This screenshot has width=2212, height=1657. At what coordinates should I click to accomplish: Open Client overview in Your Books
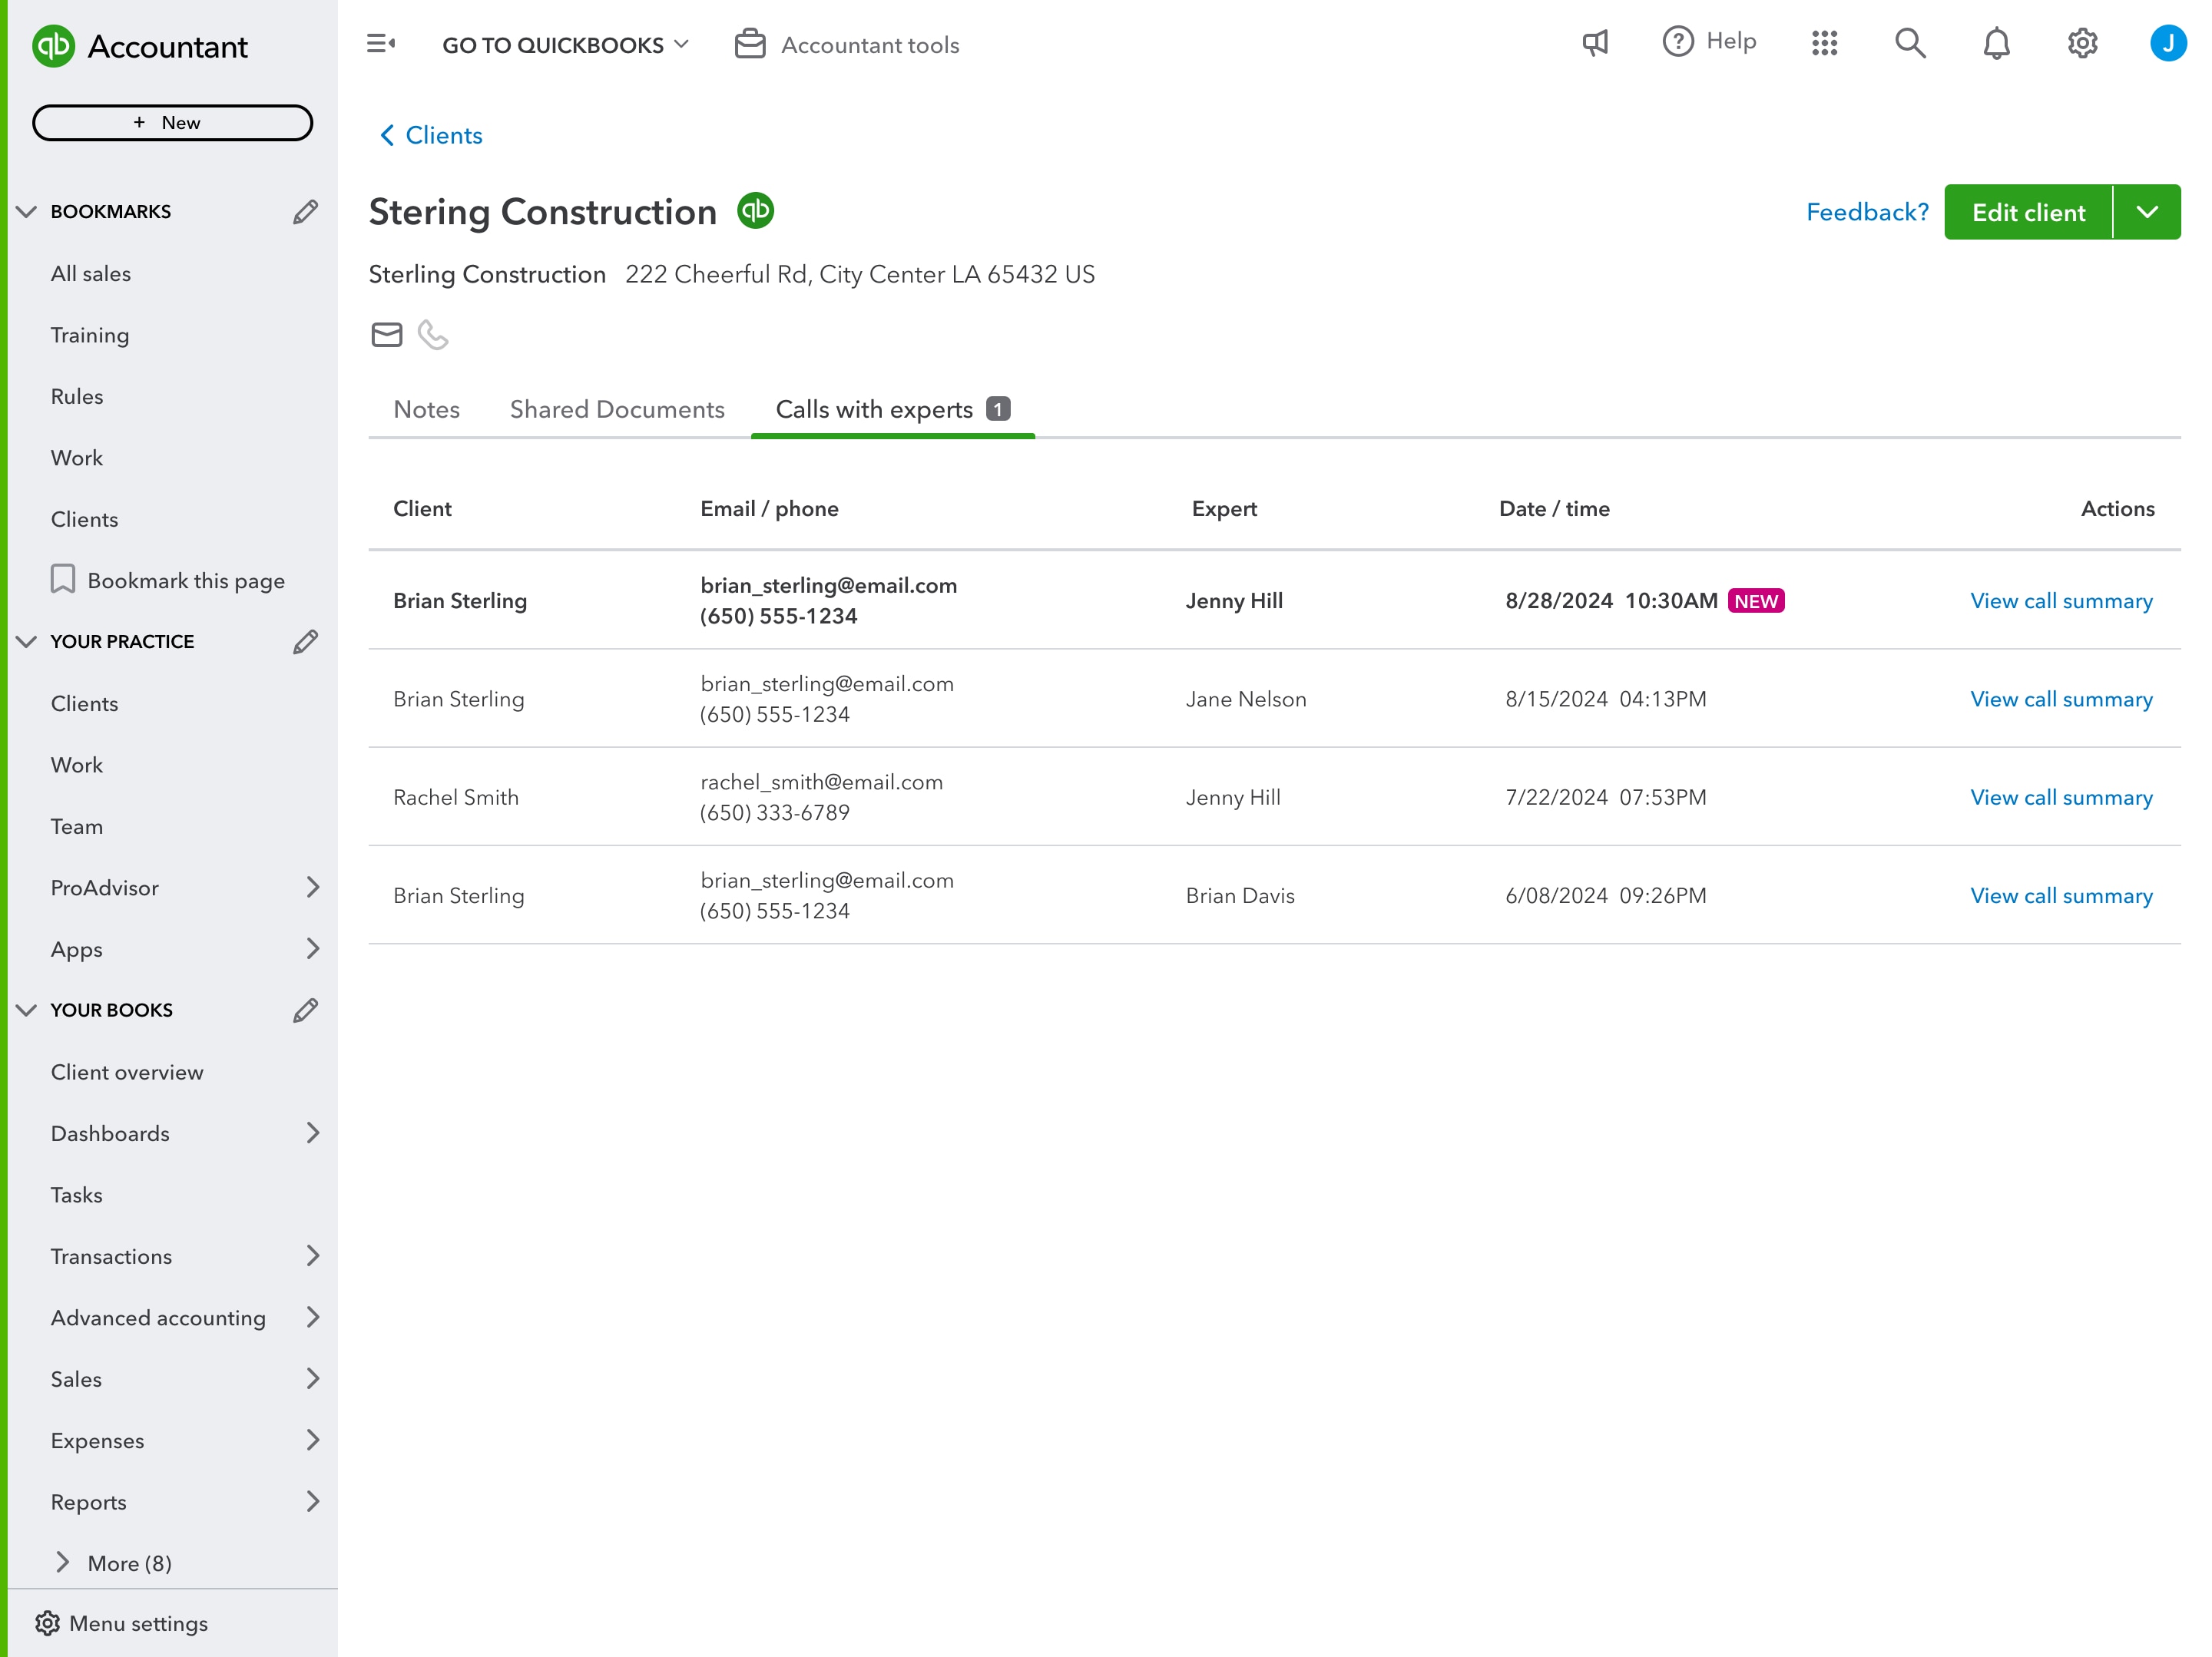(127, 1072)
